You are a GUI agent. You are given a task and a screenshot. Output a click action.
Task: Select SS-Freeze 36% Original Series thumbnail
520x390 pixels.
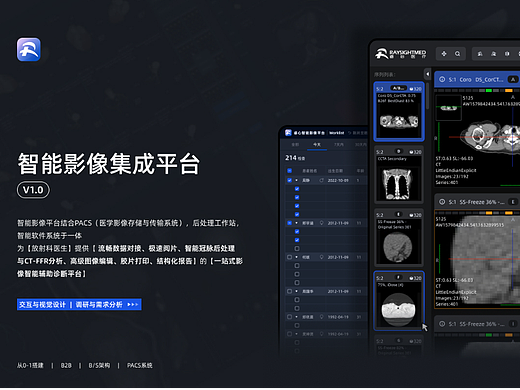[x=399, y=237]
